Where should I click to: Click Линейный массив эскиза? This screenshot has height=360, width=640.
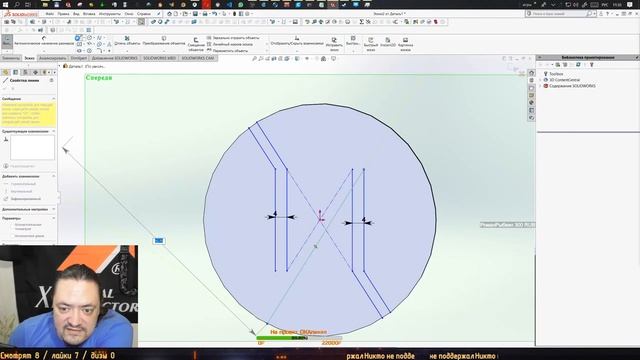tap(230, 44)
